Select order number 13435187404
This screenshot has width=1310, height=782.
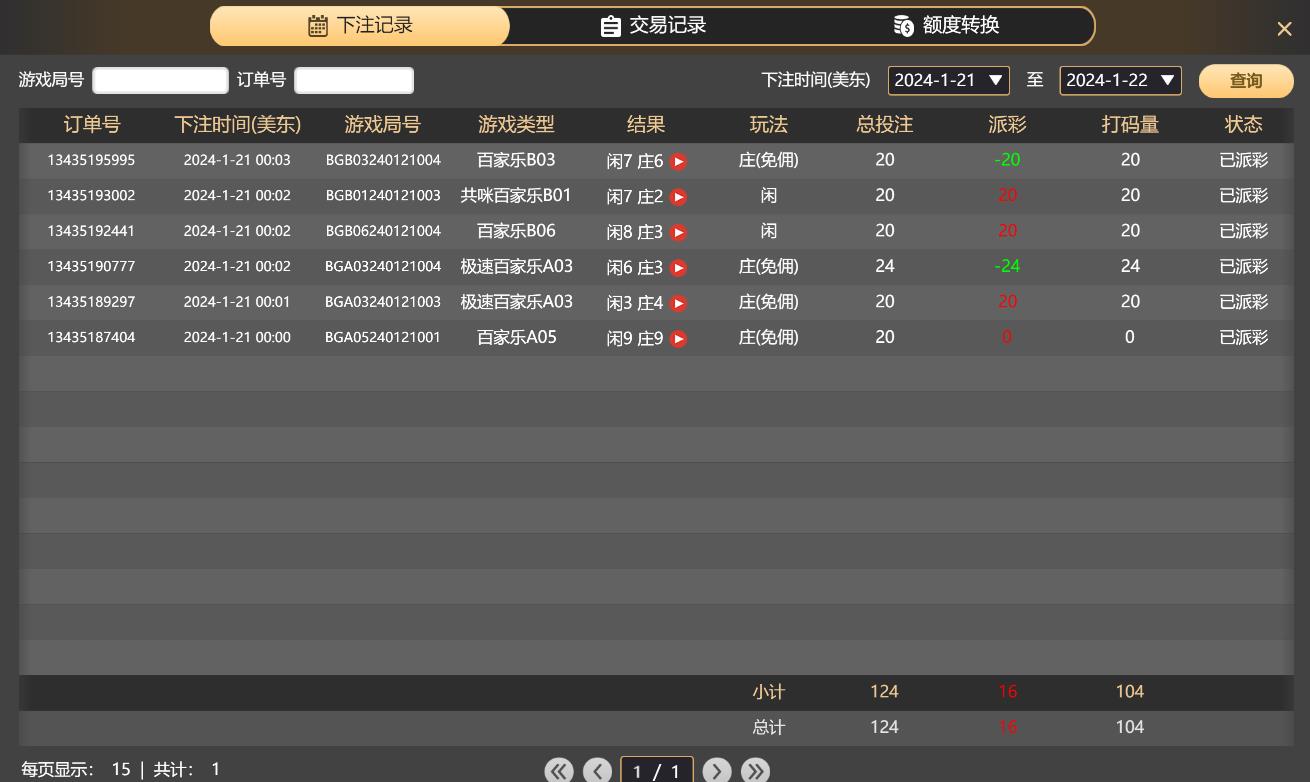pyautogui.click(x=91, y=337)
